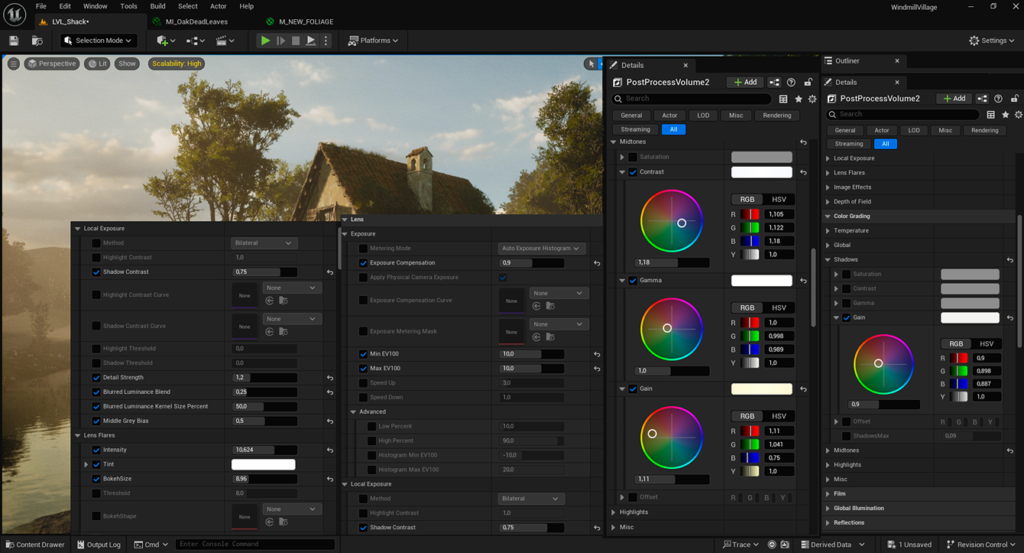Click the Midtones Gain color swatch
Screen dimensions: 1024x553
(x=761, y=389)
